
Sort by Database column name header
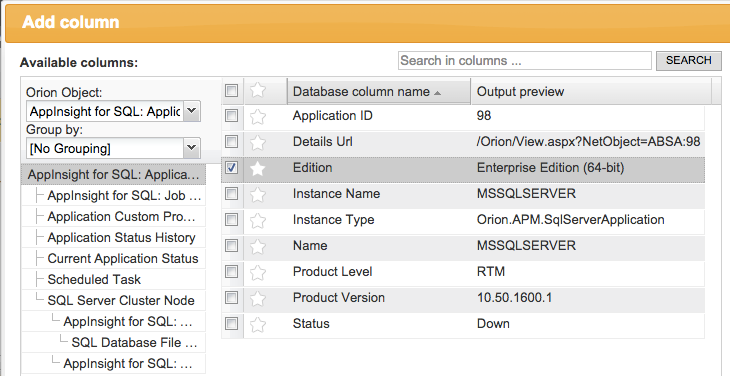[379, 92]
